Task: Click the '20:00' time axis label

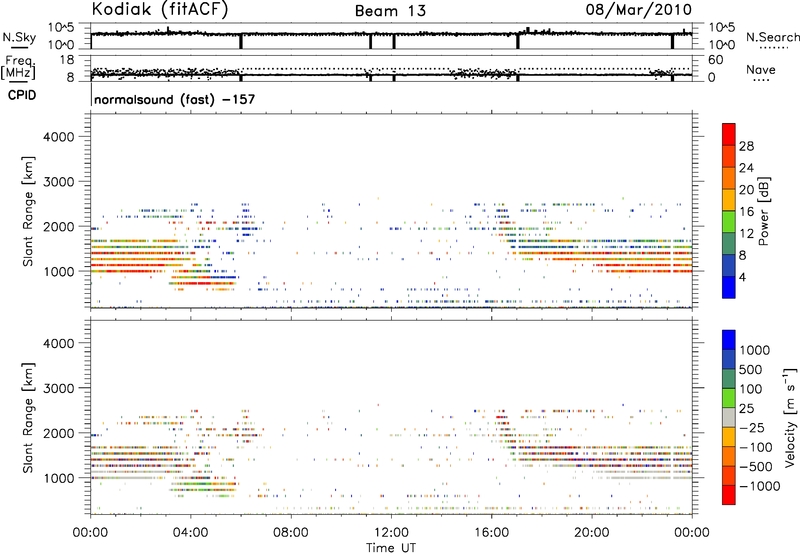Action: 591,533
